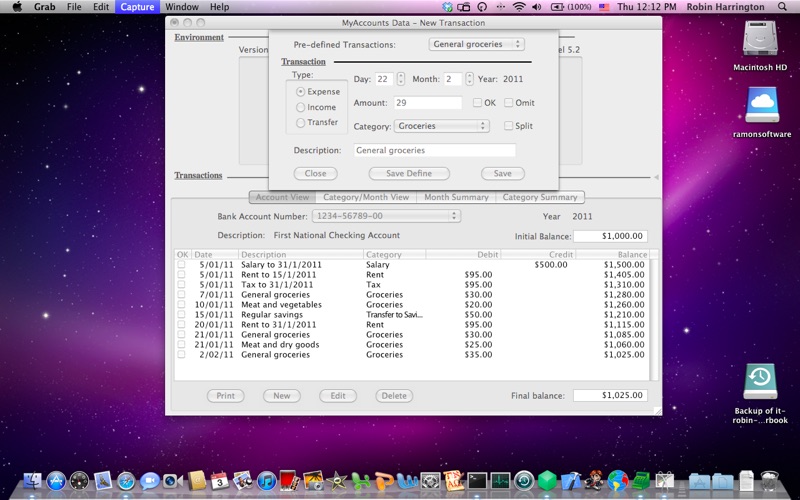Viewport: 800px width, 500px height.
Task: Click the Wi-Fi status icon
Action: [518, 7]
